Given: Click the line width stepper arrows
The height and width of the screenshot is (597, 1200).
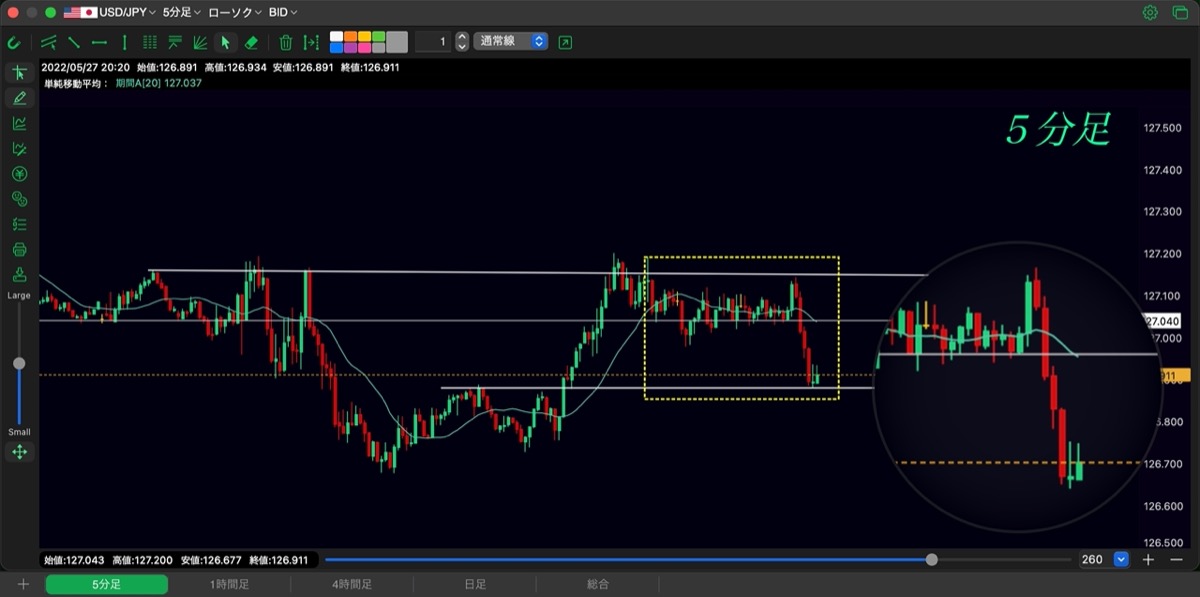Looking at the screenshot, I should tap(462, 42).
